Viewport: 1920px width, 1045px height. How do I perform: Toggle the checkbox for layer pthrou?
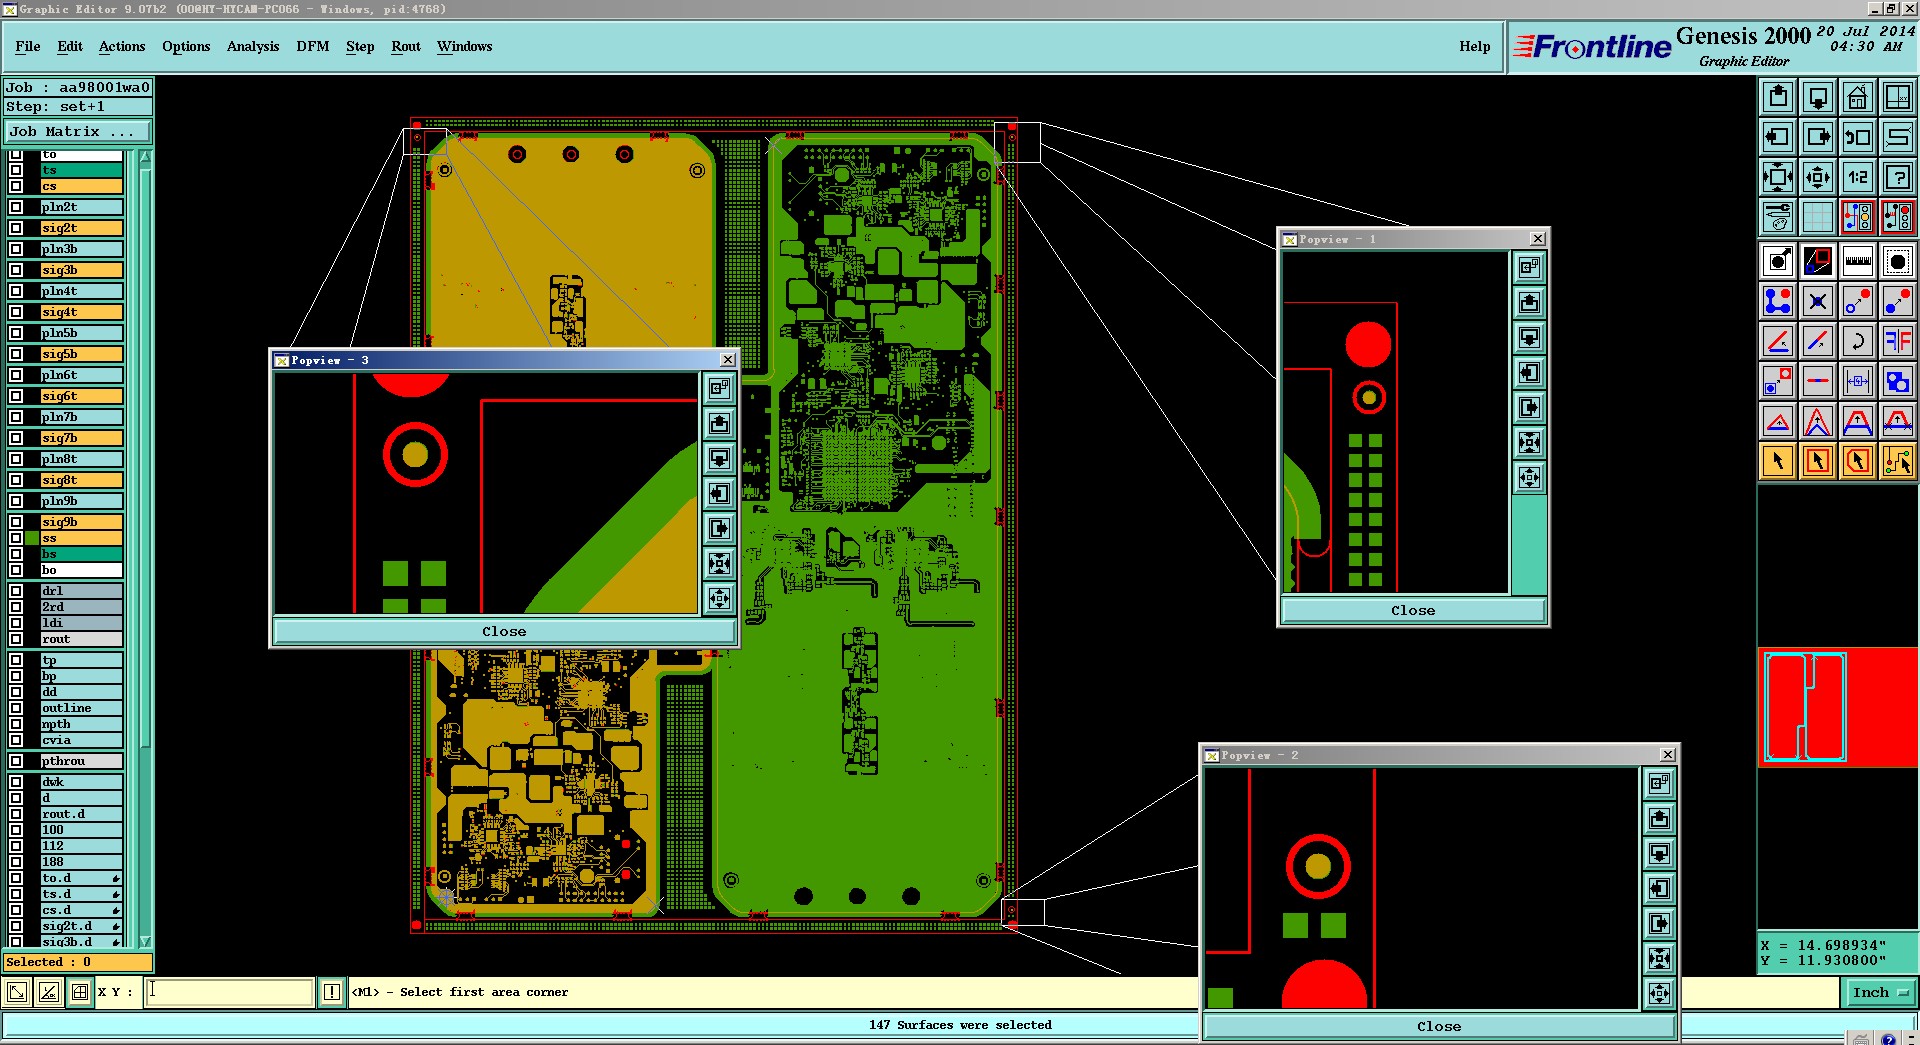16,761
